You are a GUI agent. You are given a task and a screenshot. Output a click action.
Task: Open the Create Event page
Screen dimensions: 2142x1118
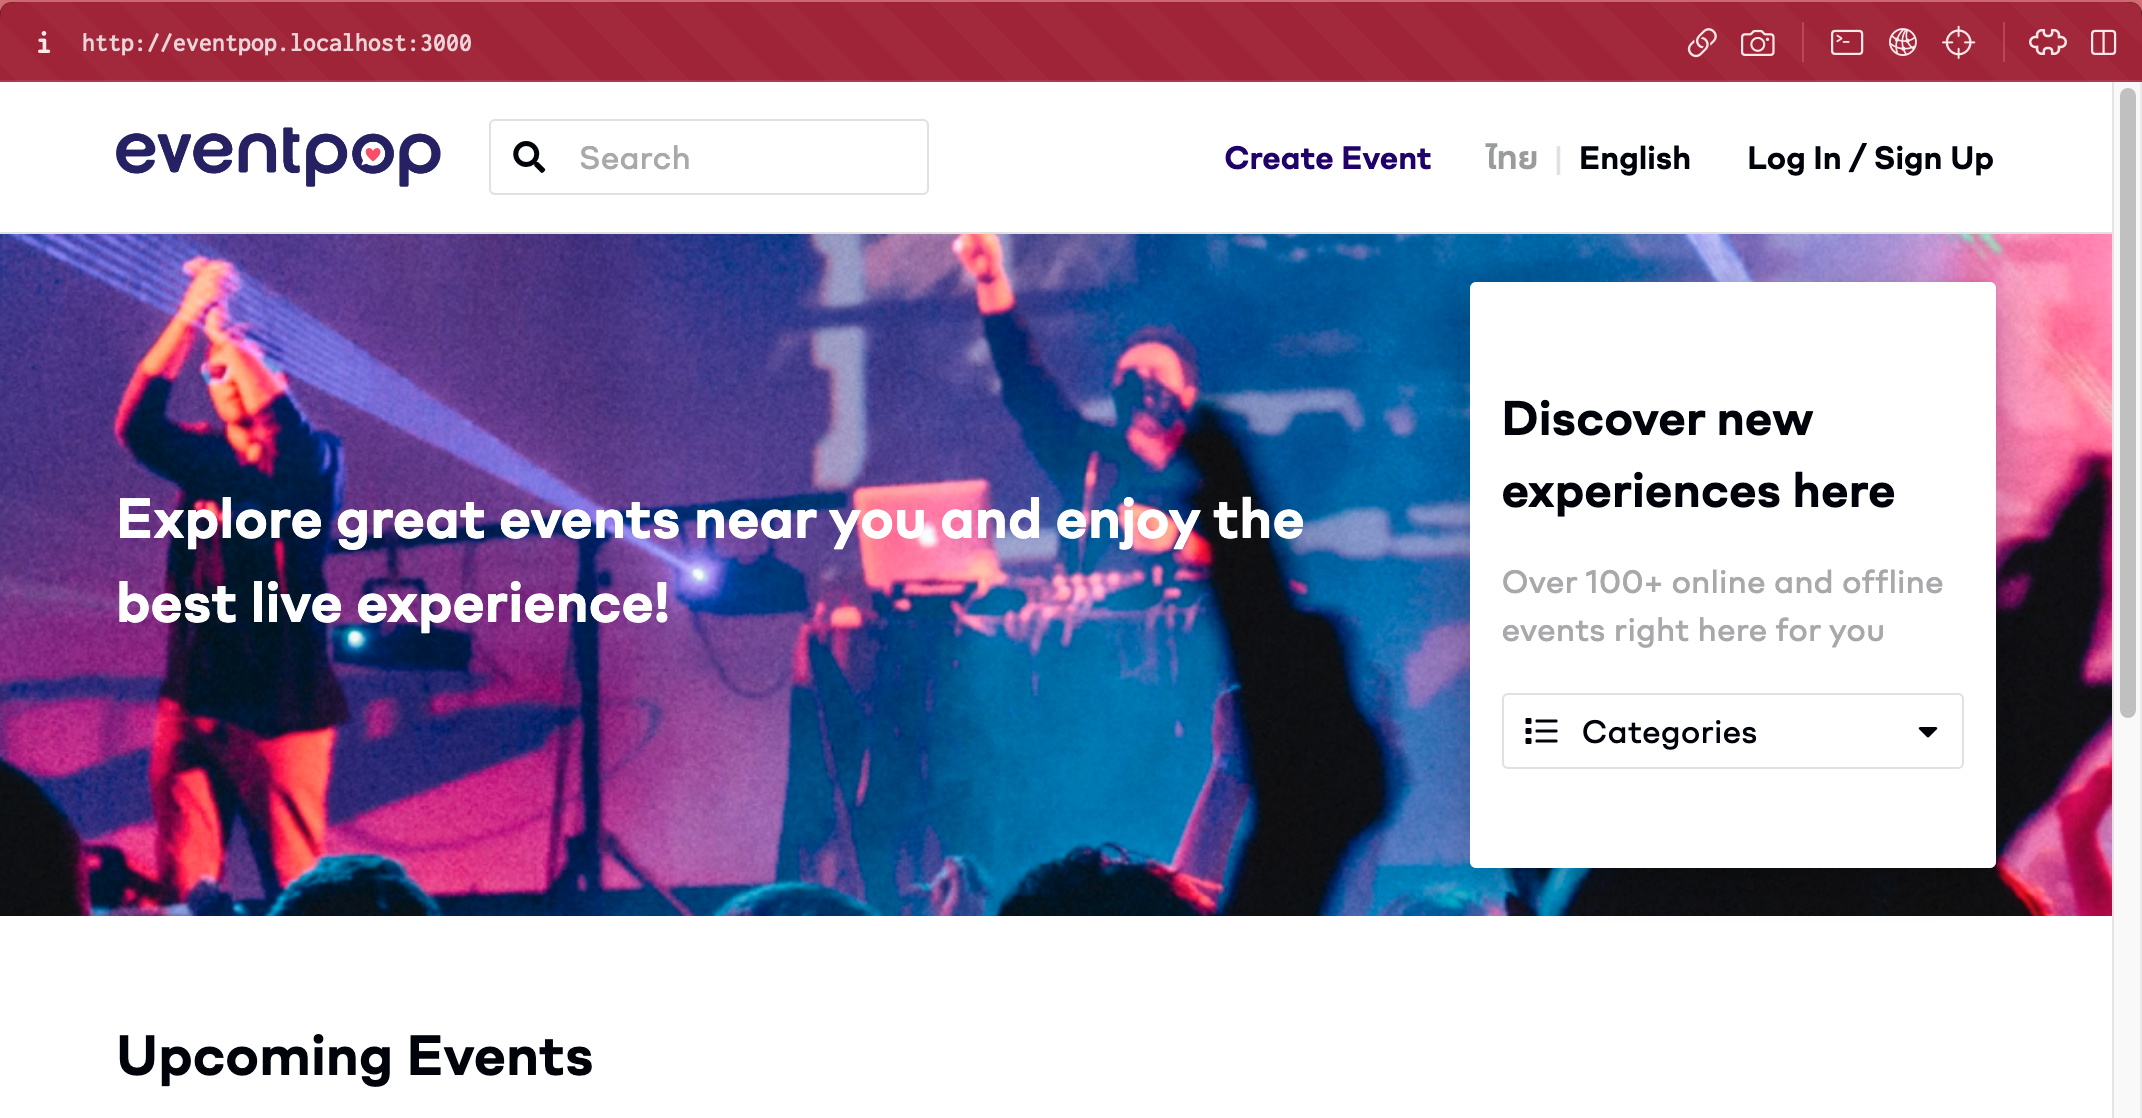click(1327, 158)
